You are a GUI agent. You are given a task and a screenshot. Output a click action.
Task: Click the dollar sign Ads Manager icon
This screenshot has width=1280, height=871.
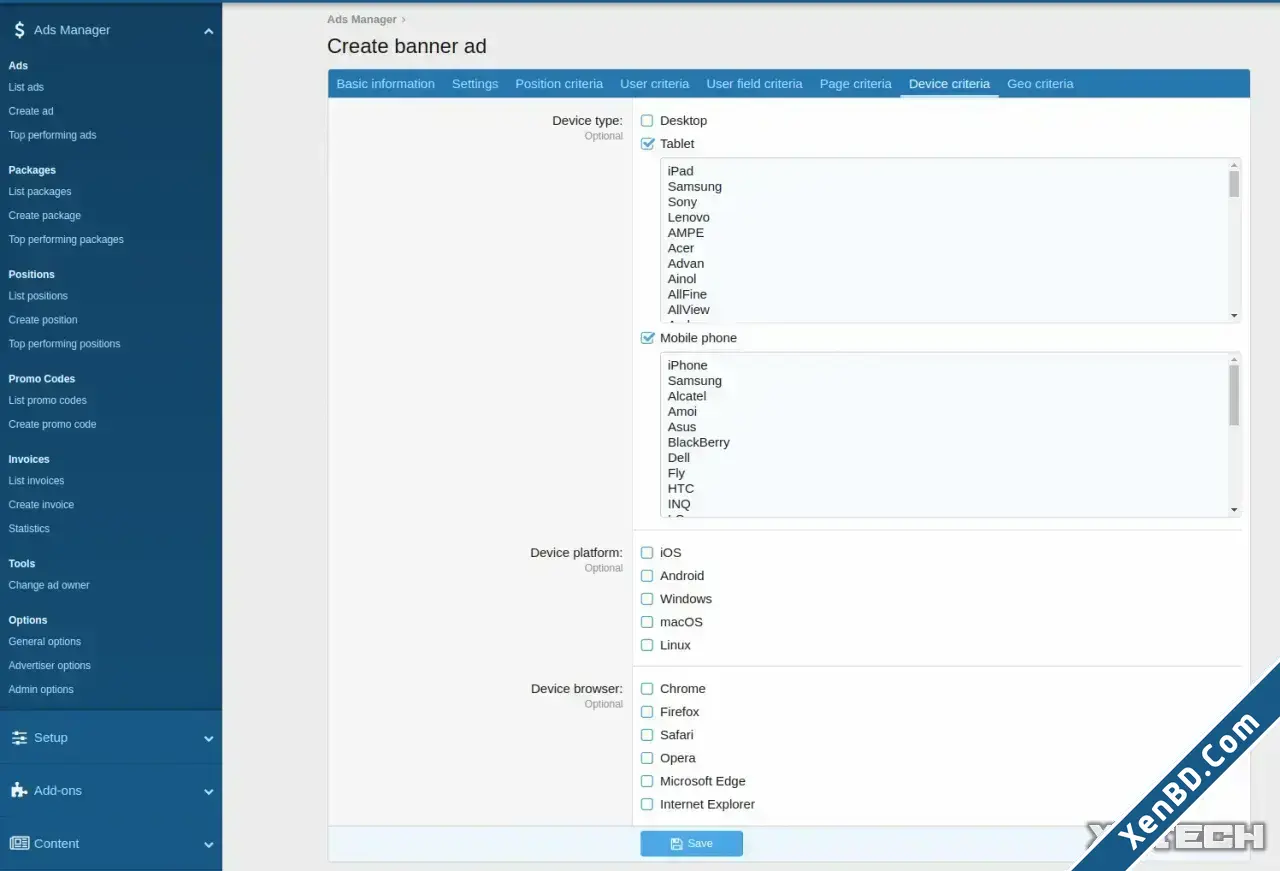coord(19,30)
